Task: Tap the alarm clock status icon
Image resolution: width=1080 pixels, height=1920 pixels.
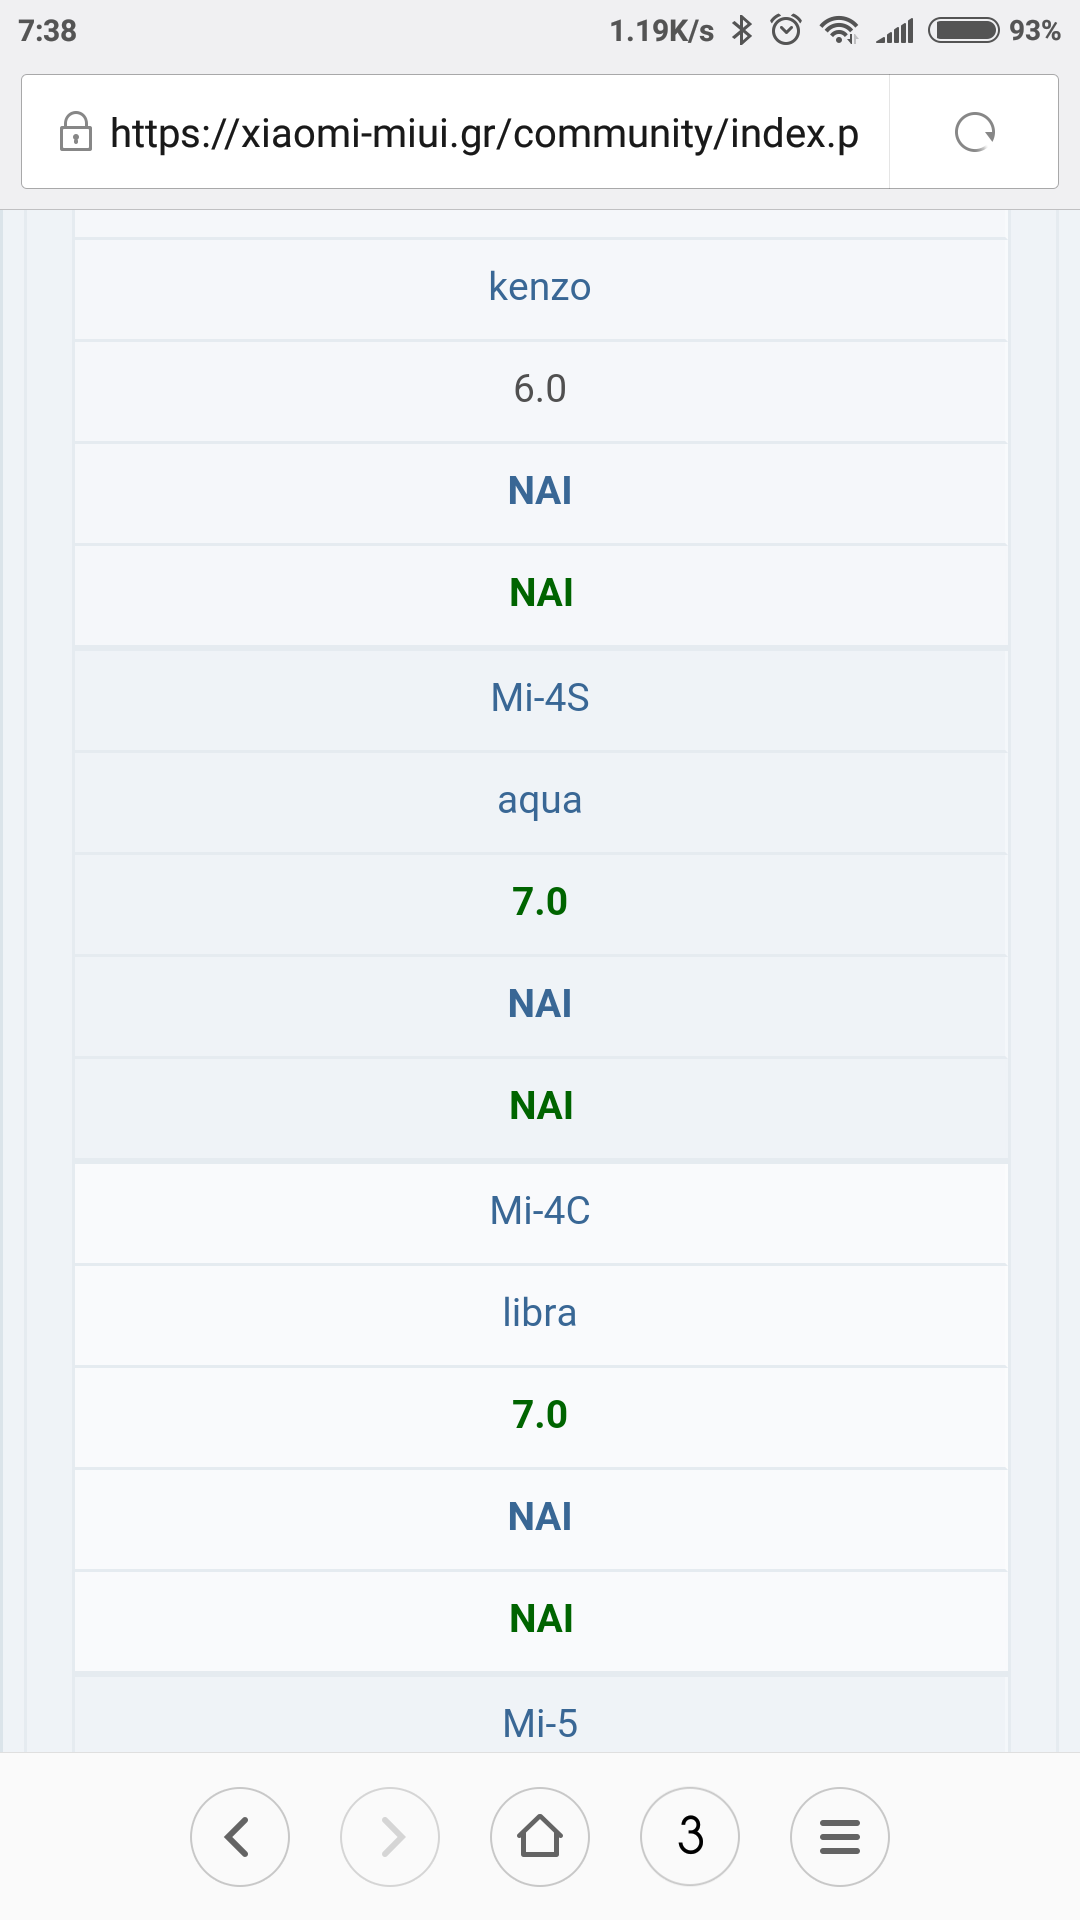Action: point(786,30)
